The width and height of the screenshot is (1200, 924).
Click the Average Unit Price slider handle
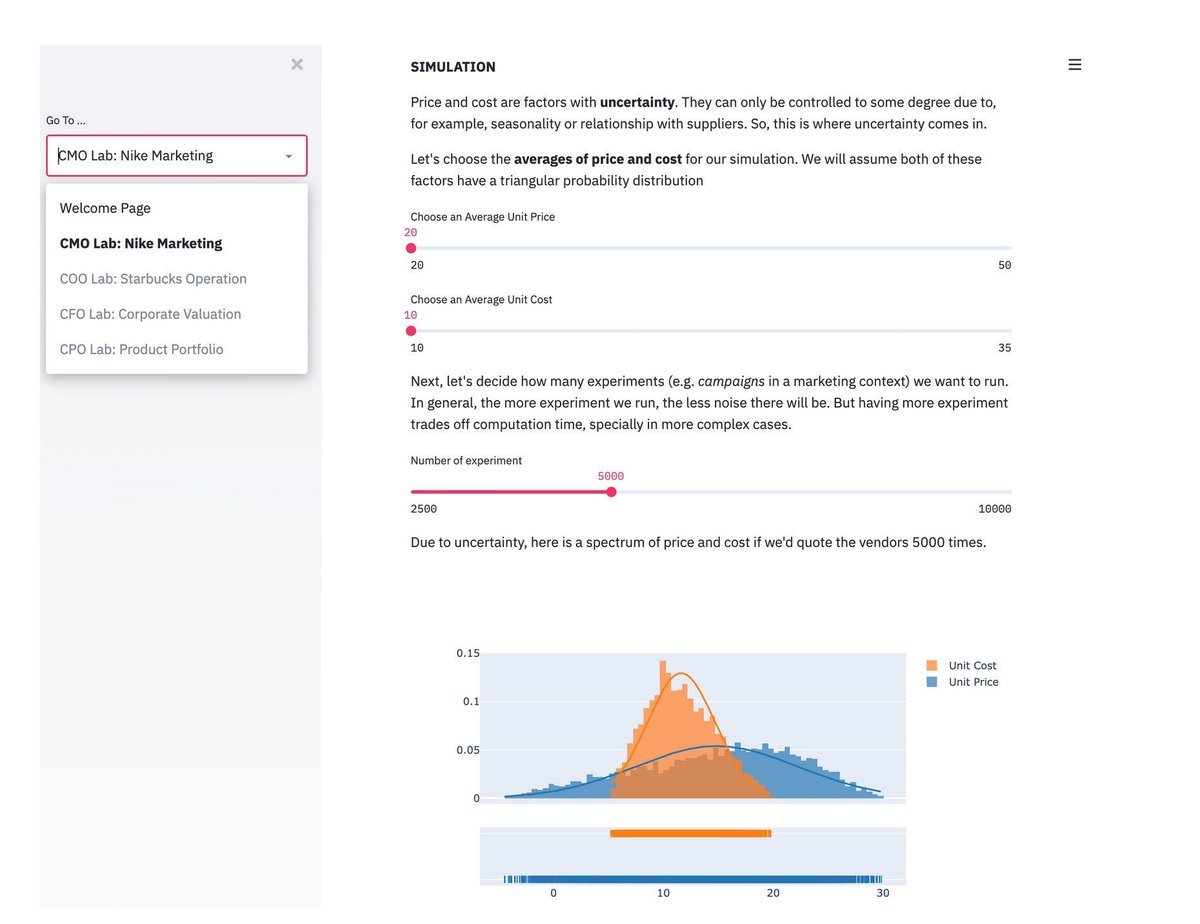click(411, 248)
